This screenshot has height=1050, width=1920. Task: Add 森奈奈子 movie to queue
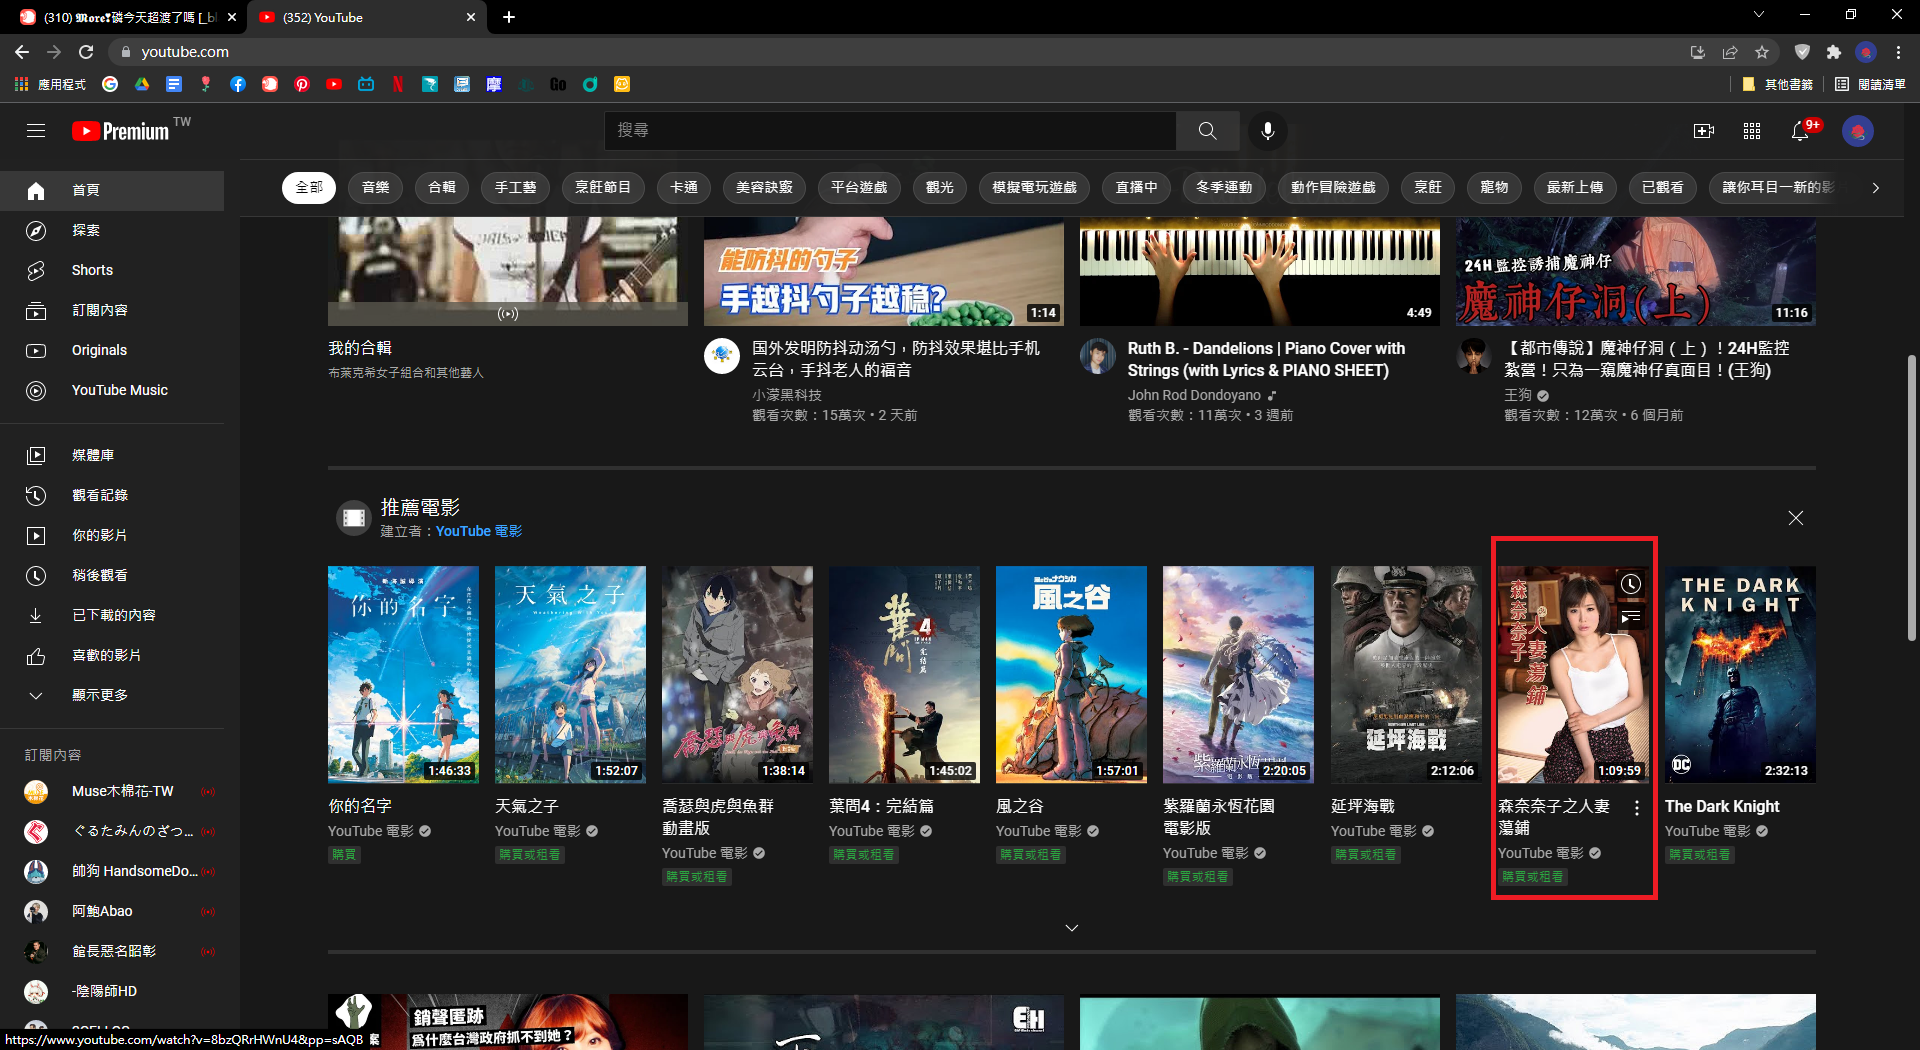(x=1631, y=617)
